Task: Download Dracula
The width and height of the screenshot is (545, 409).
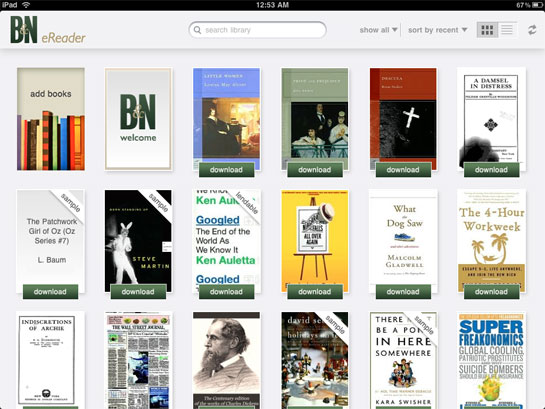Action: 403,170
